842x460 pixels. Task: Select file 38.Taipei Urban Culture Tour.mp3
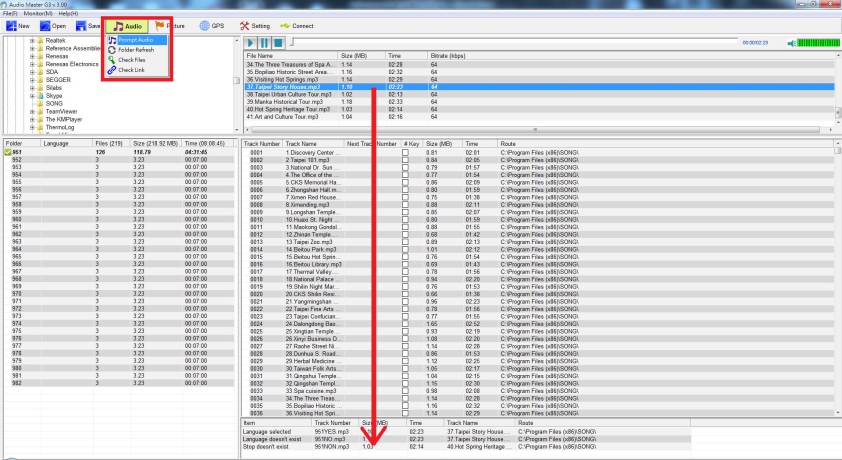click(x=539, y=94)
